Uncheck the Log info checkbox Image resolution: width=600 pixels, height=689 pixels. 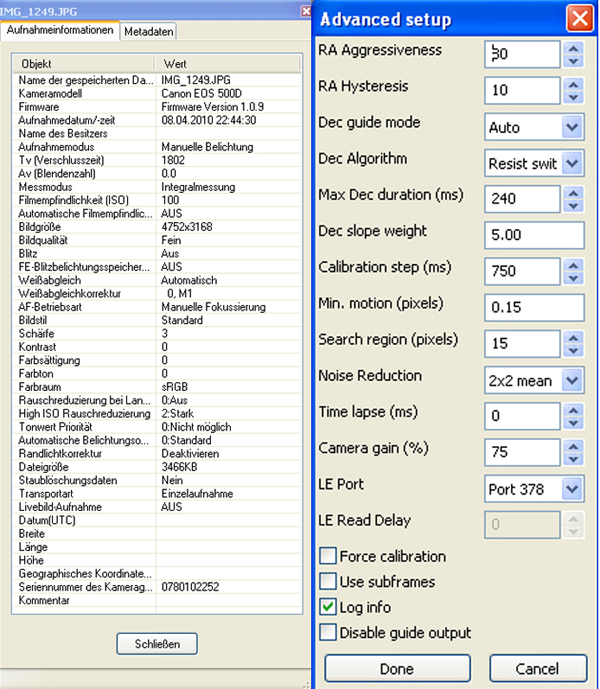point(327,607)
